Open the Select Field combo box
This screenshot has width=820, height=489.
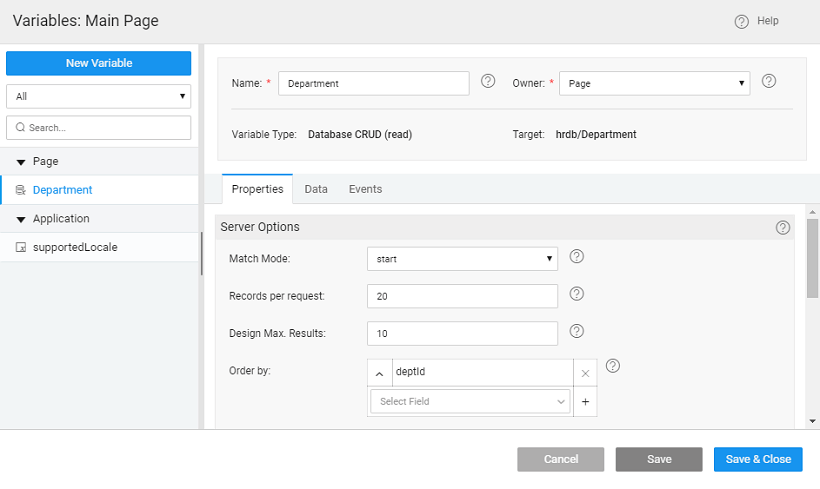[x=470, y=402]
